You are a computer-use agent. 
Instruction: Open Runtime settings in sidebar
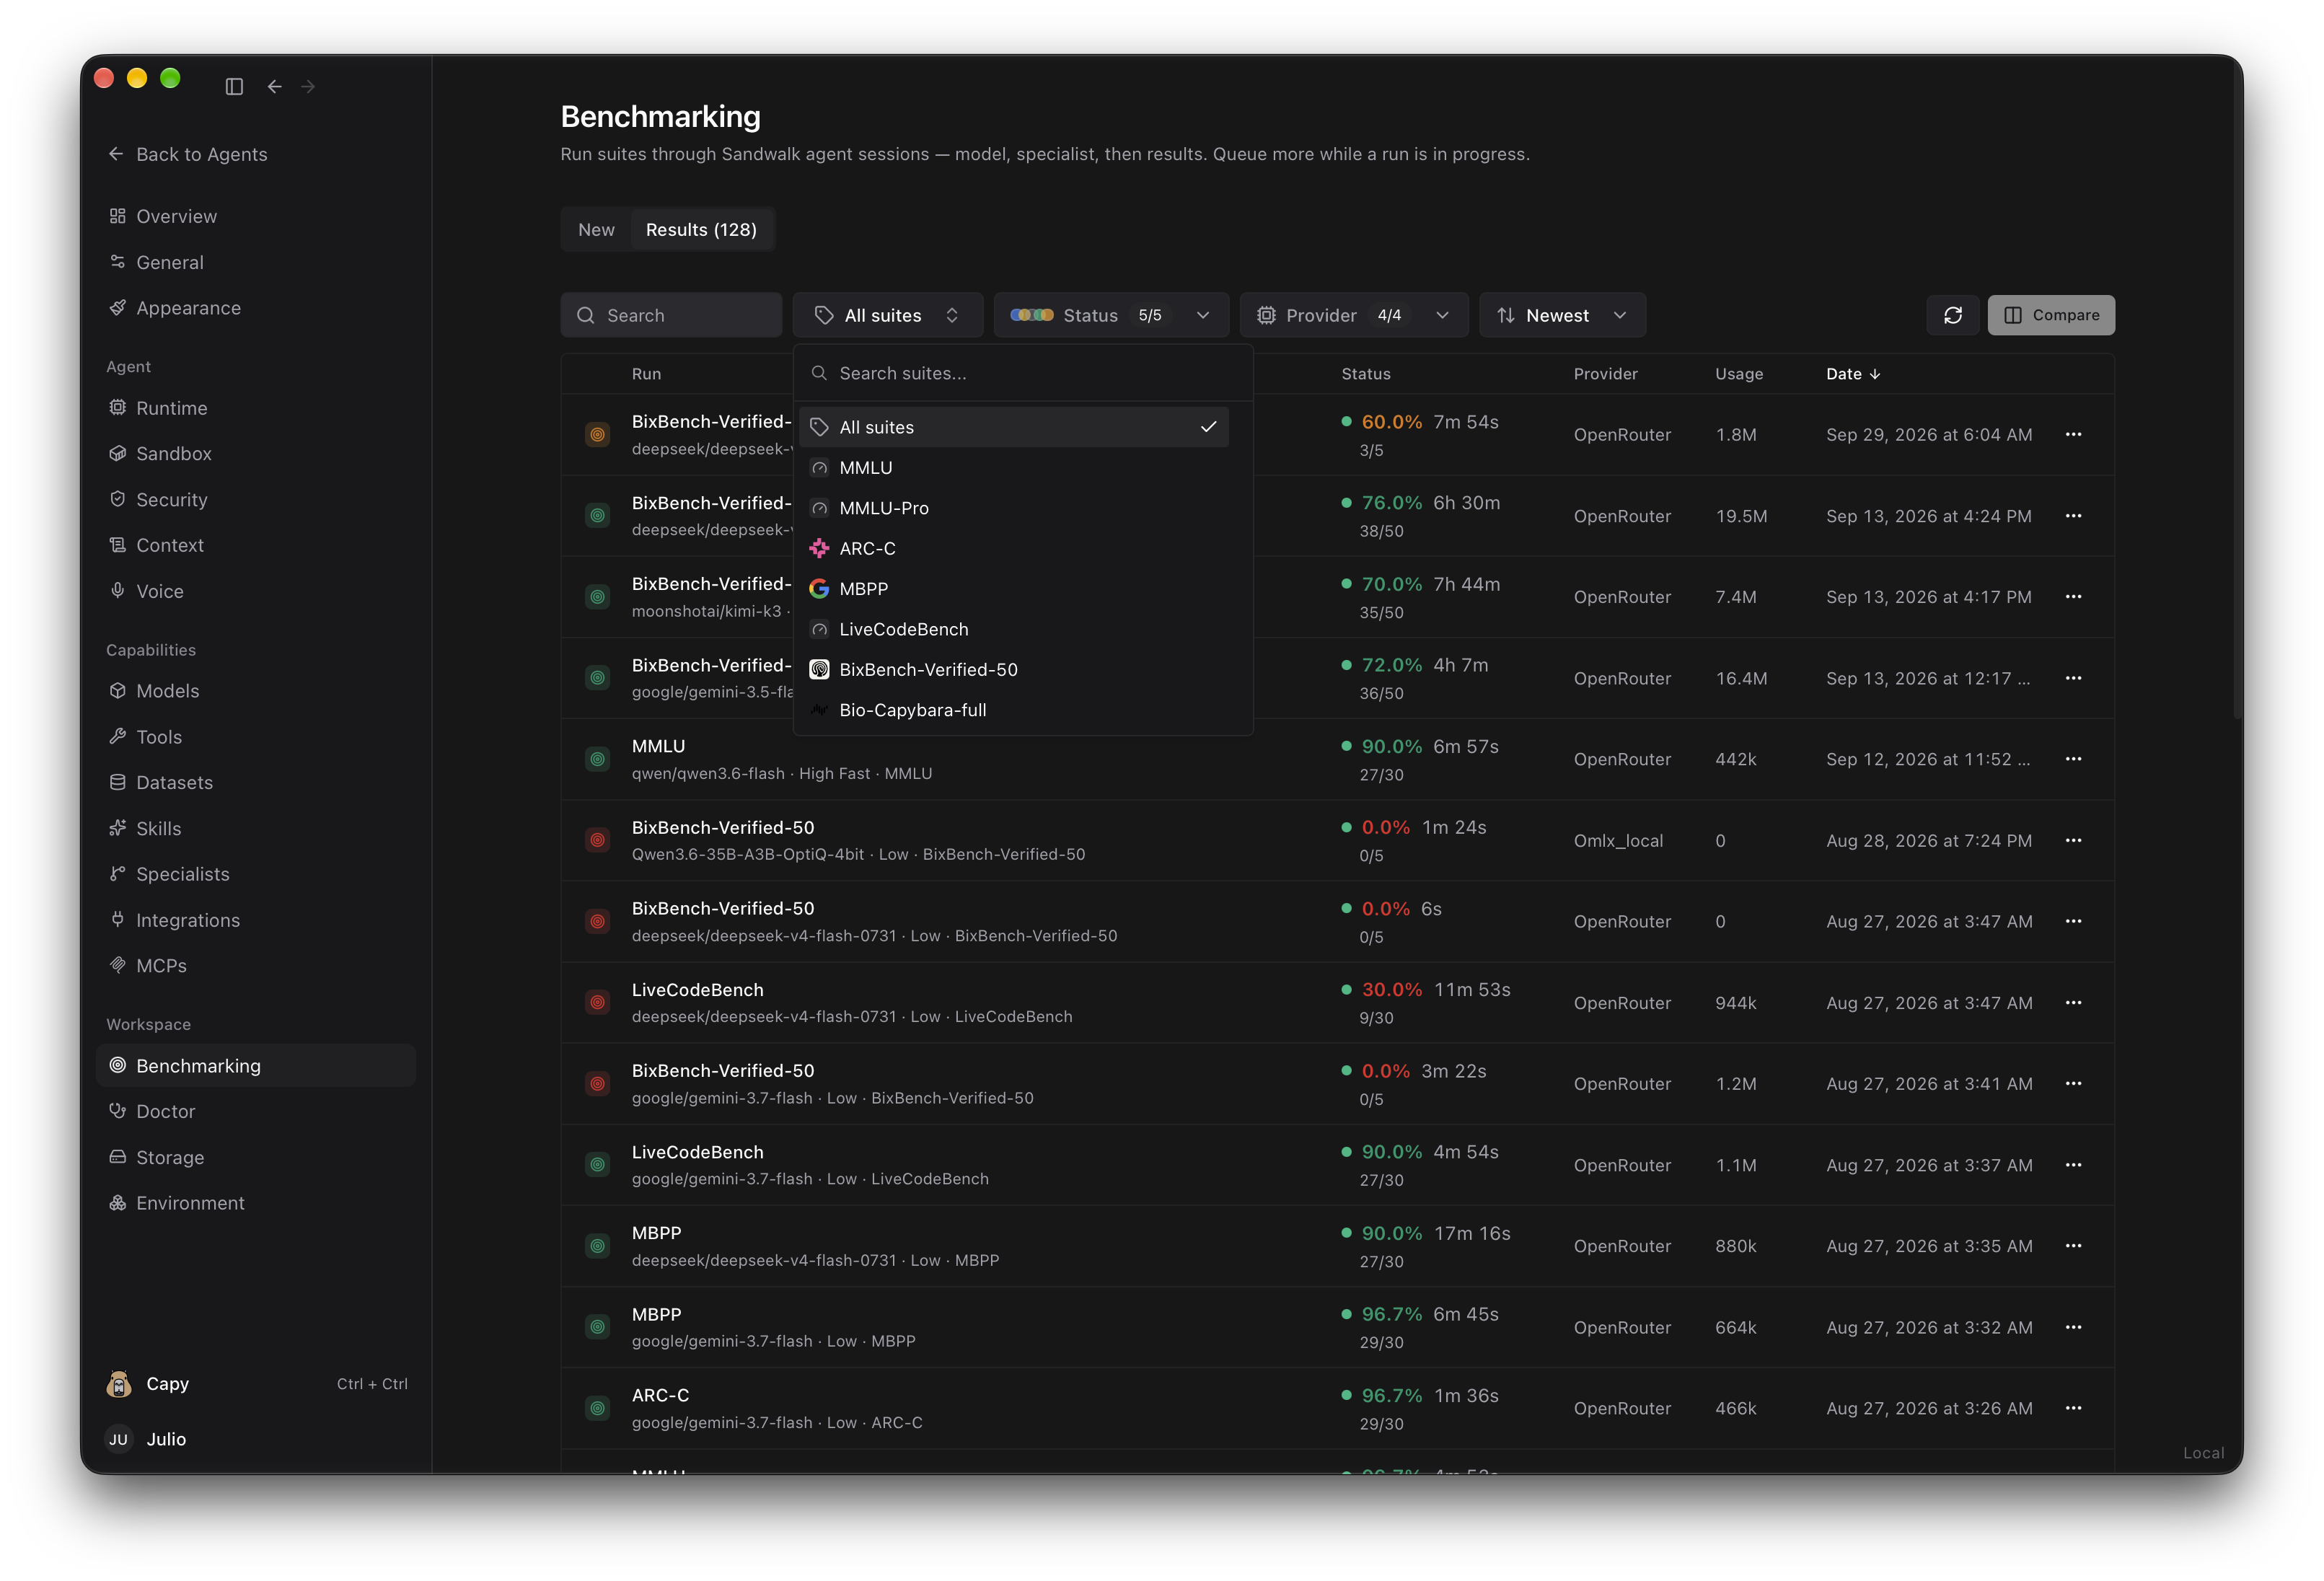point(255,408)
